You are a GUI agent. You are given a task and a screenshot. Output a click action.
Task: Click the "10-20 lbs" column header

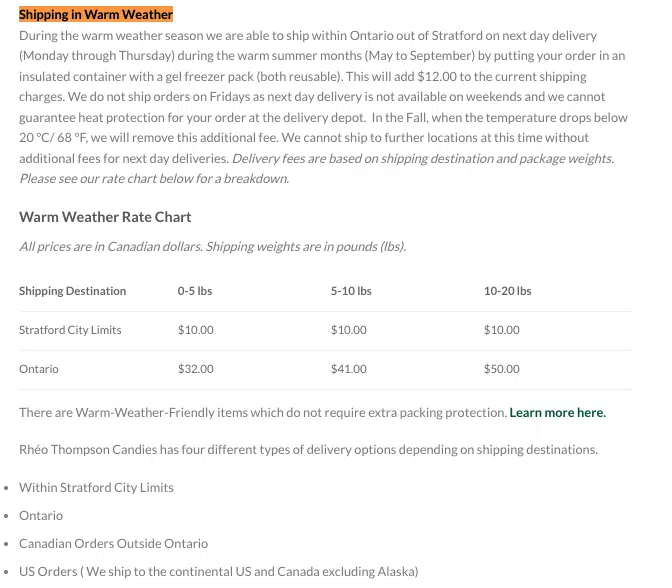point(507,291)
